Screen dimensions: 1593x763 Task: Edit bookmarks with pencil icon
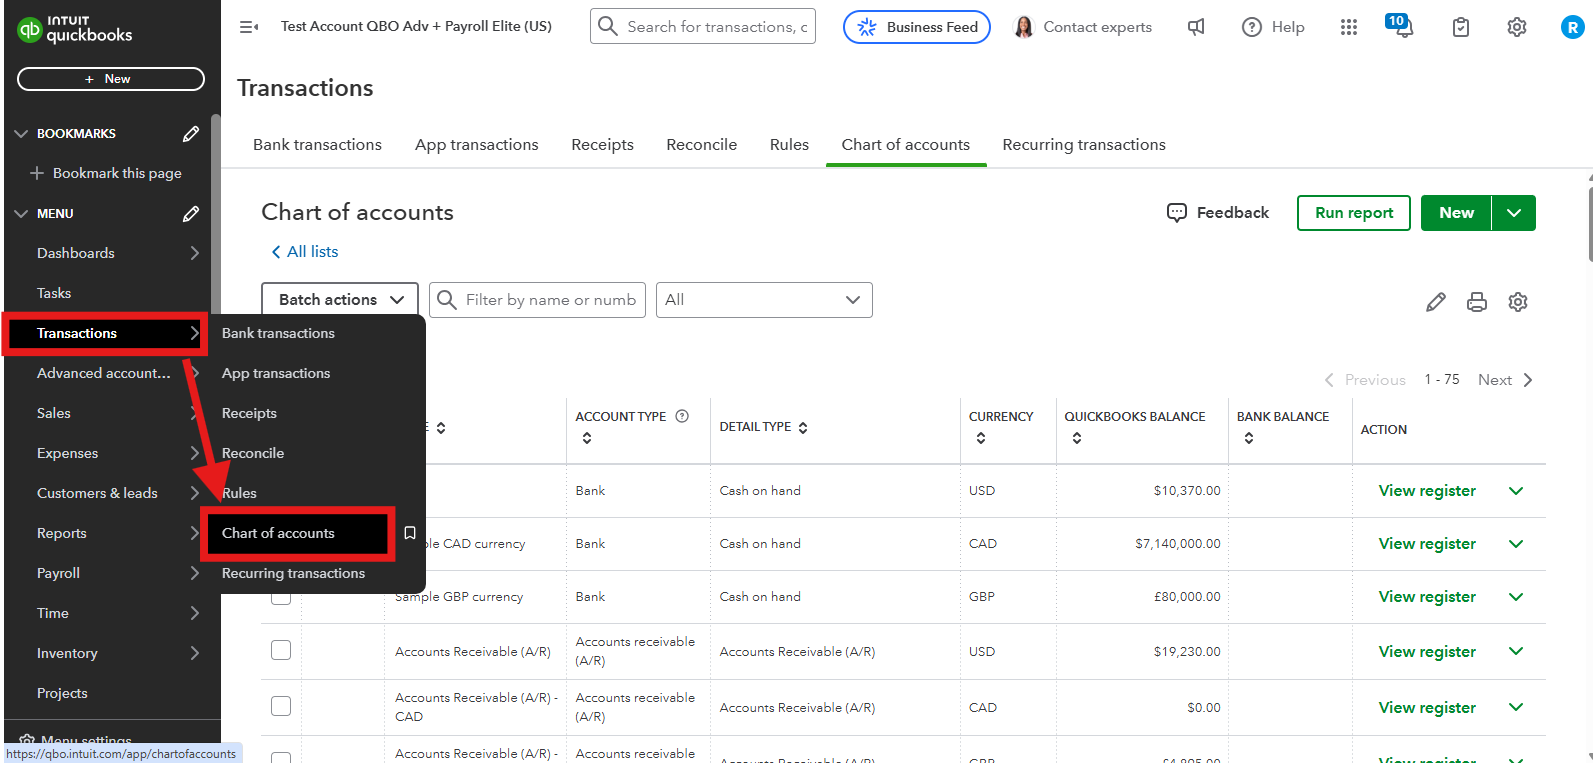(191, 134)
